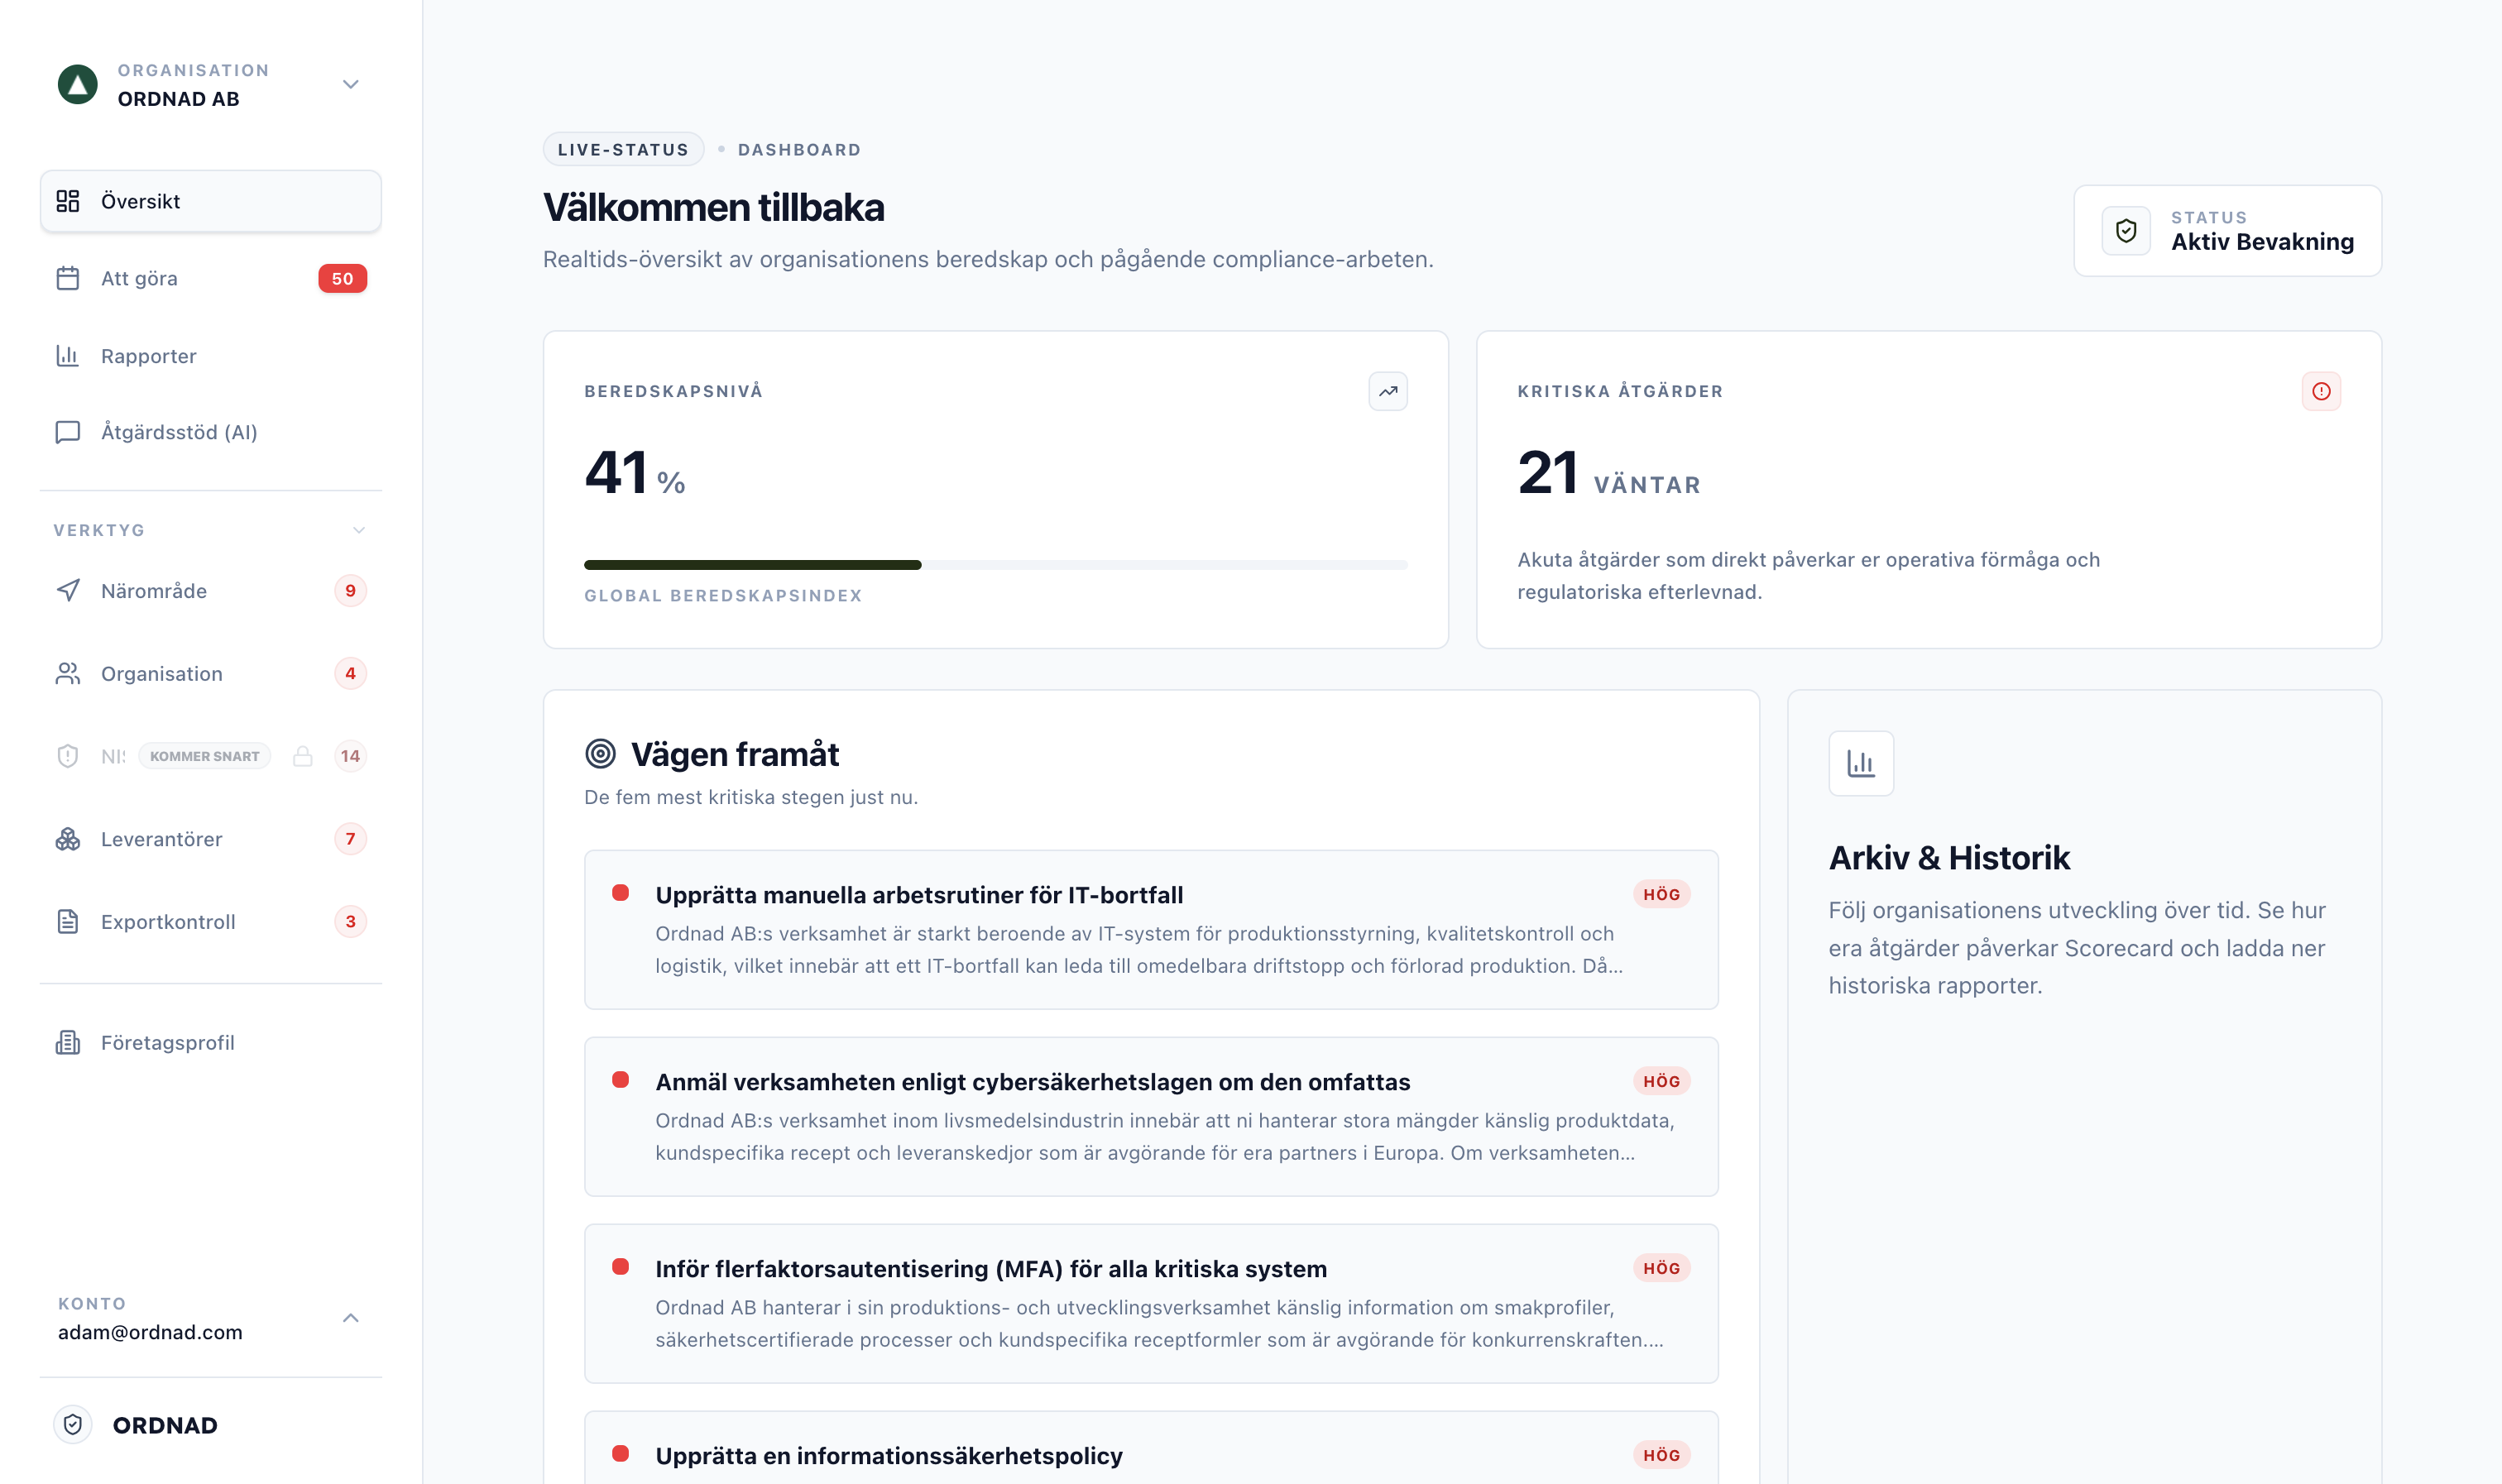Click the 3 badge next to Exportkontroll

coord(350,922)
